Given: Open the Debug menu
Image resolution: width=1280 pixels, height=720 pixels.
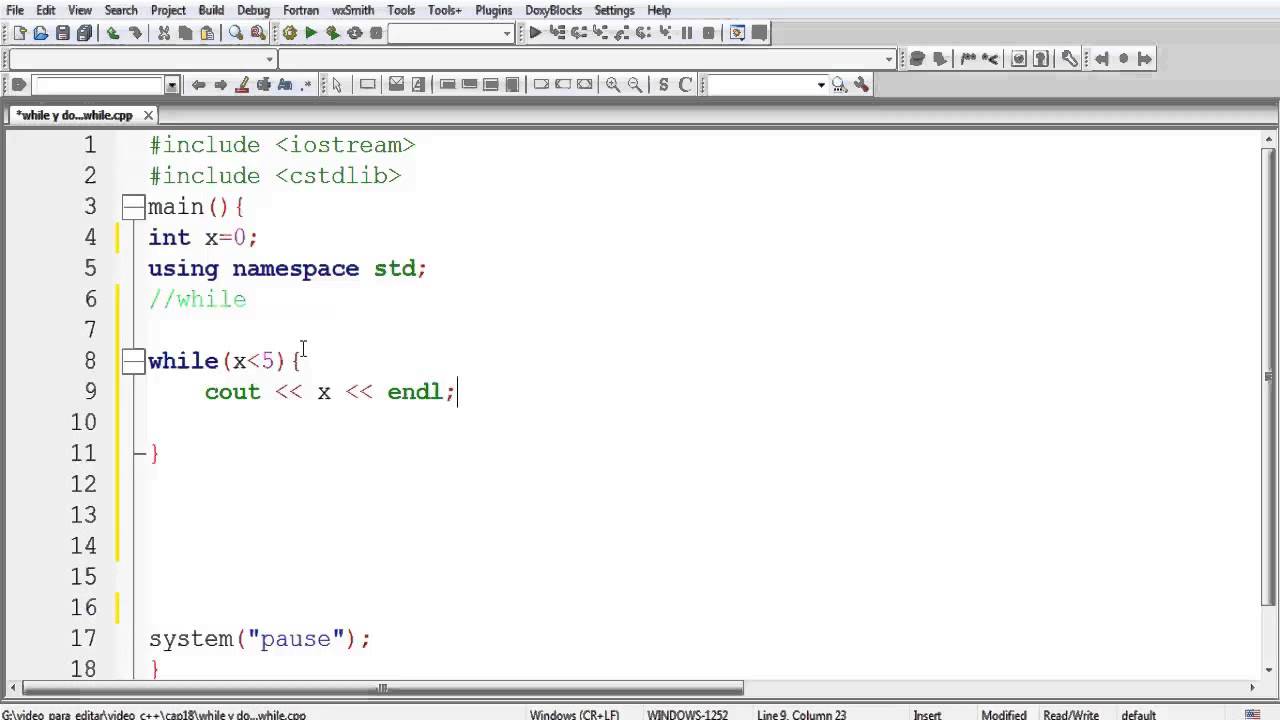Looking at the screenshot, I should coord(253,10).
